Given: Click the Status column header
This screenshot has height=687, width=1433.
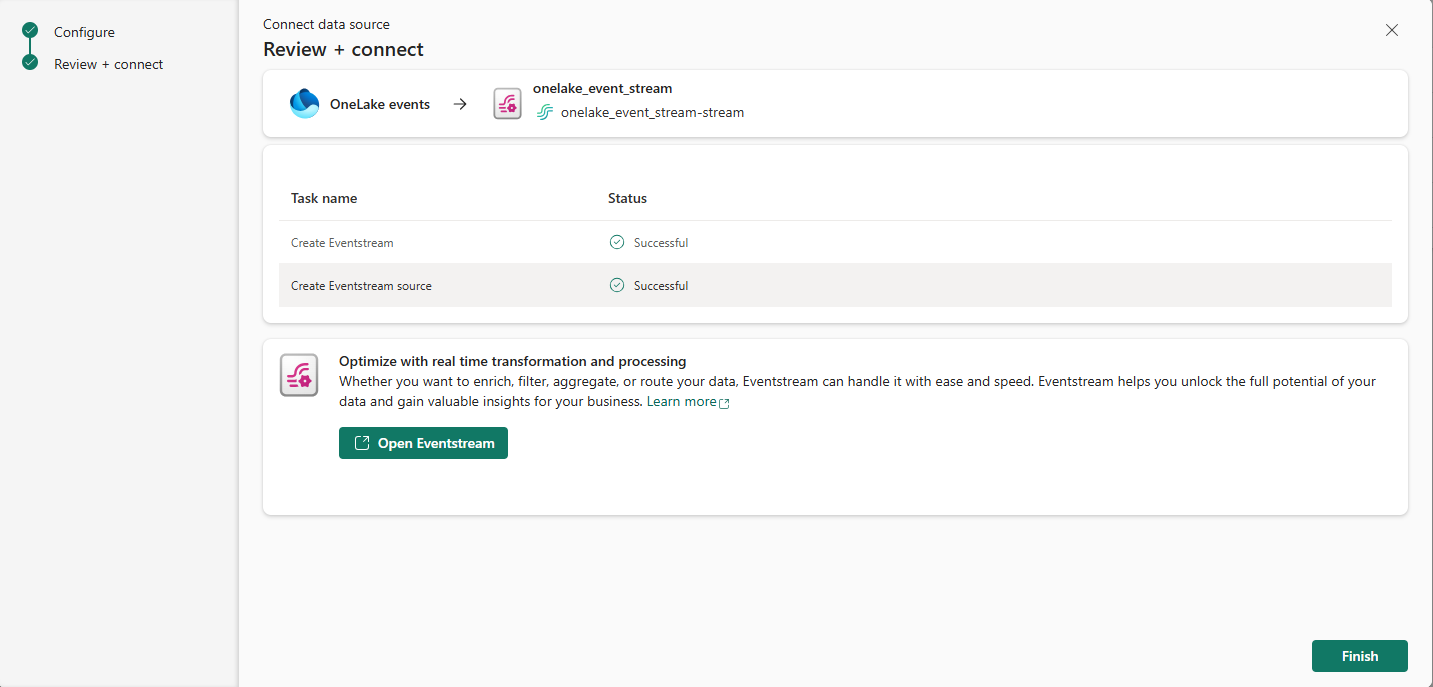Looking at the screenshot, I should click(627, 198).
